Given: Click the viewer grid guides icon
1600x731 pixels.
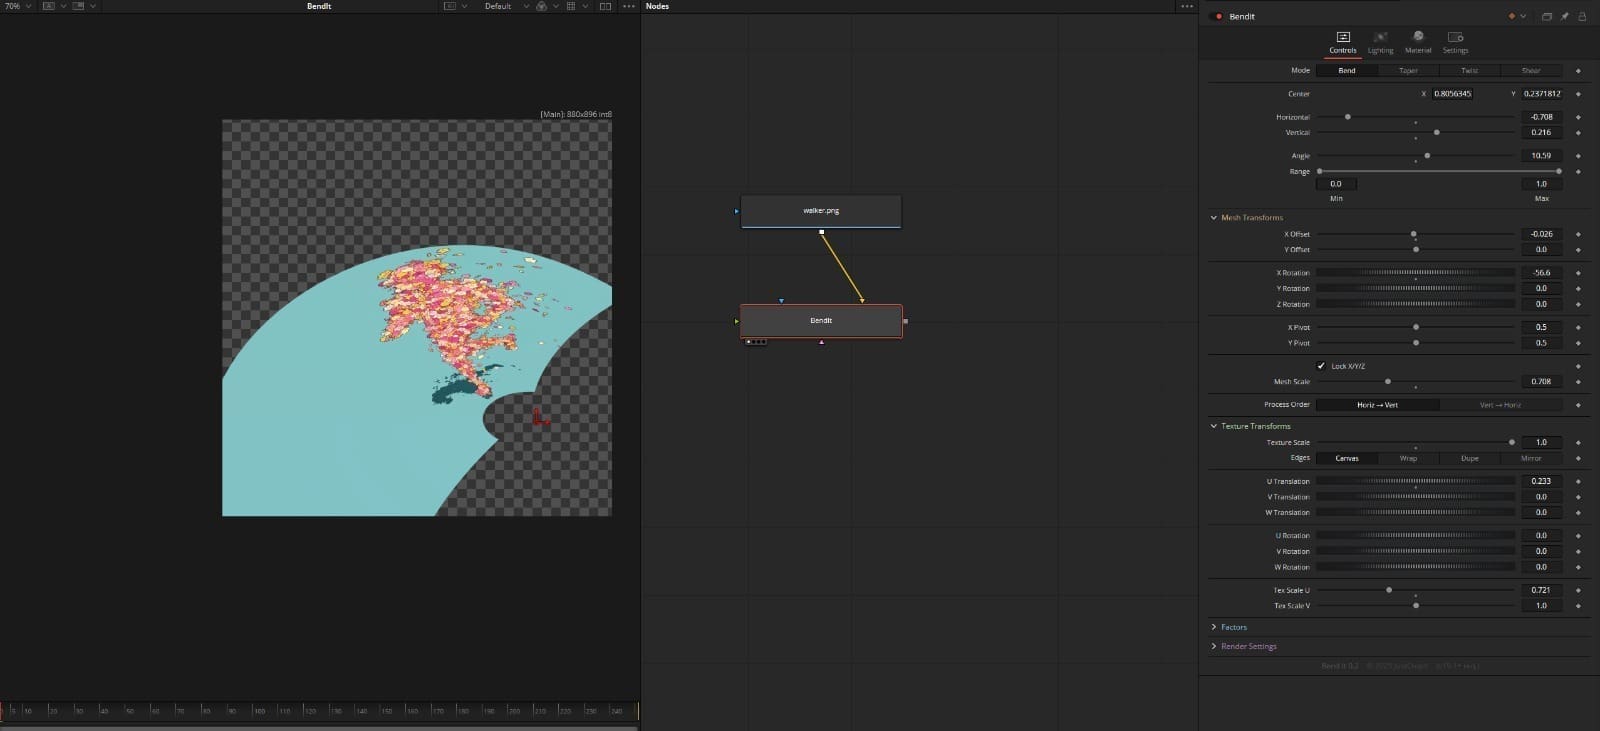Looking at the screenshot, I should click(x=571, y=6).
